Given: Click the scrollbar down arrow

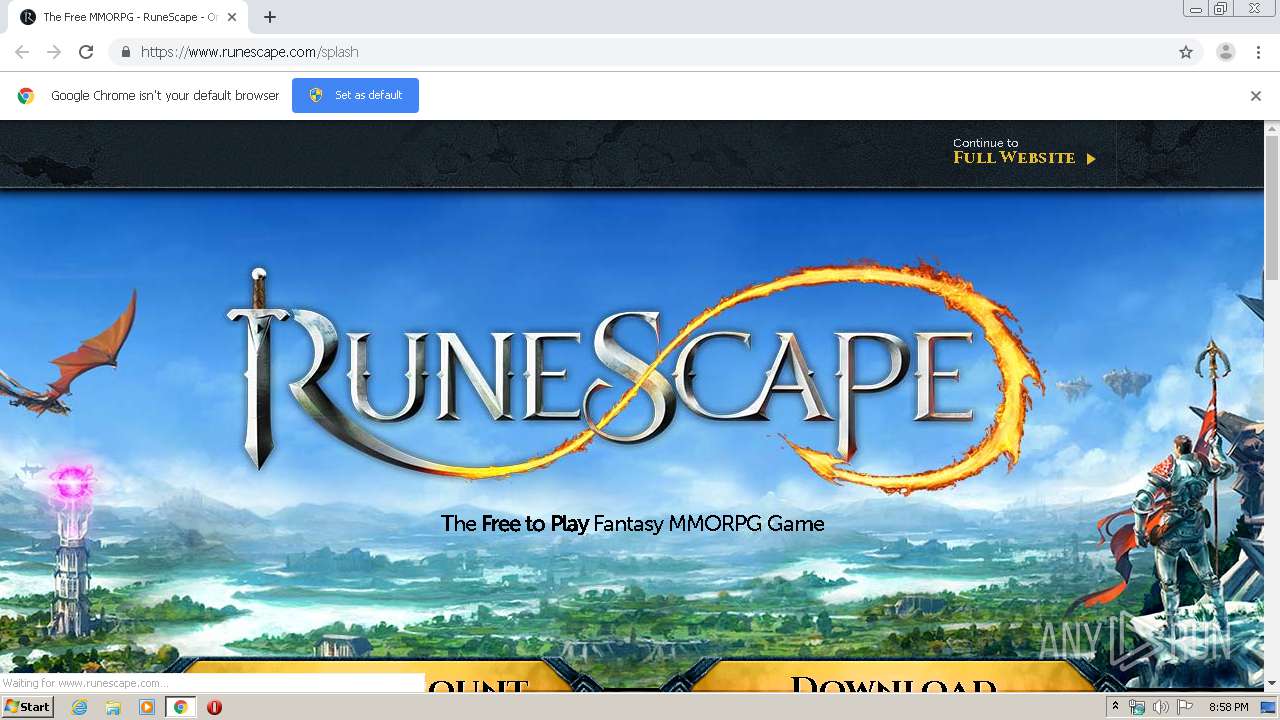Looking at the screenshot, I should (1272, 684).
